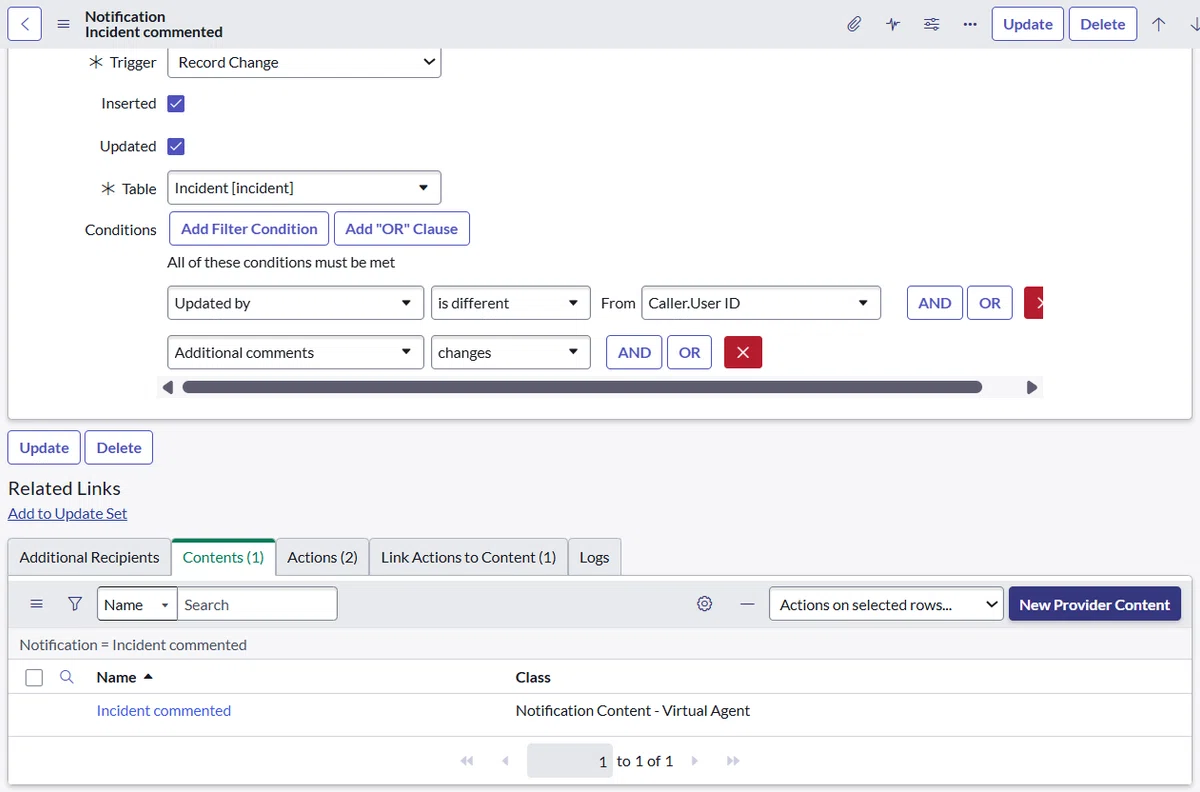
Task: Click OR on Updated by row
Action: [x=990, y=303]
